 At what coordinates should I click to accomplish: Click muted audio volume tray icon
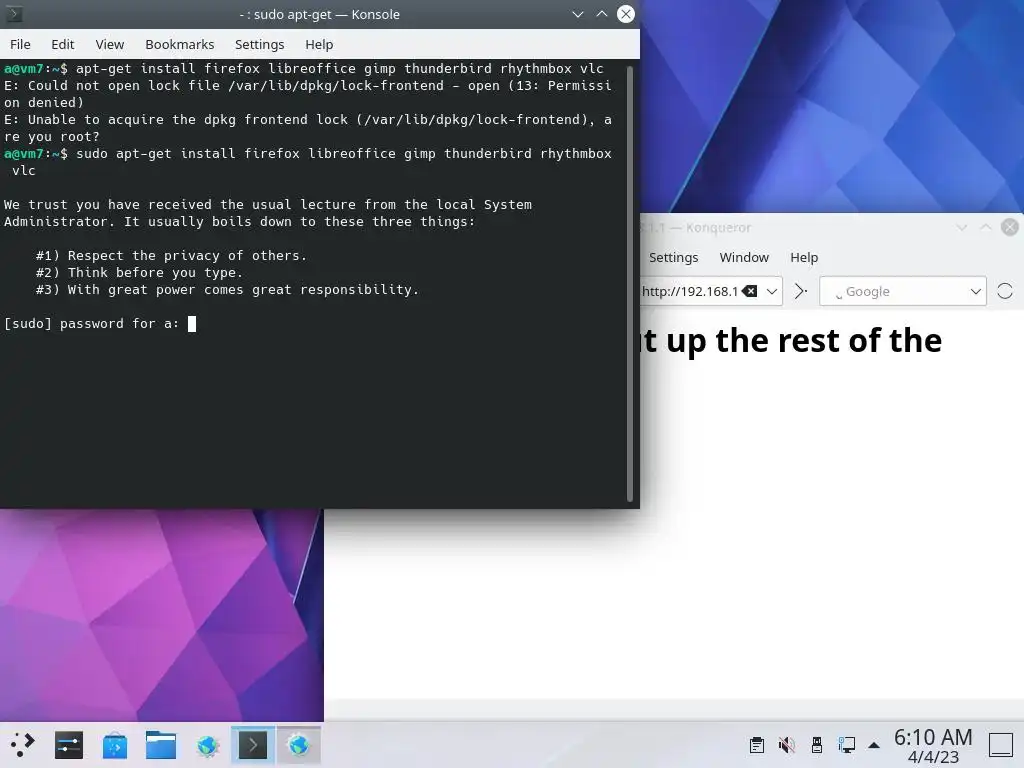point(787,744)
